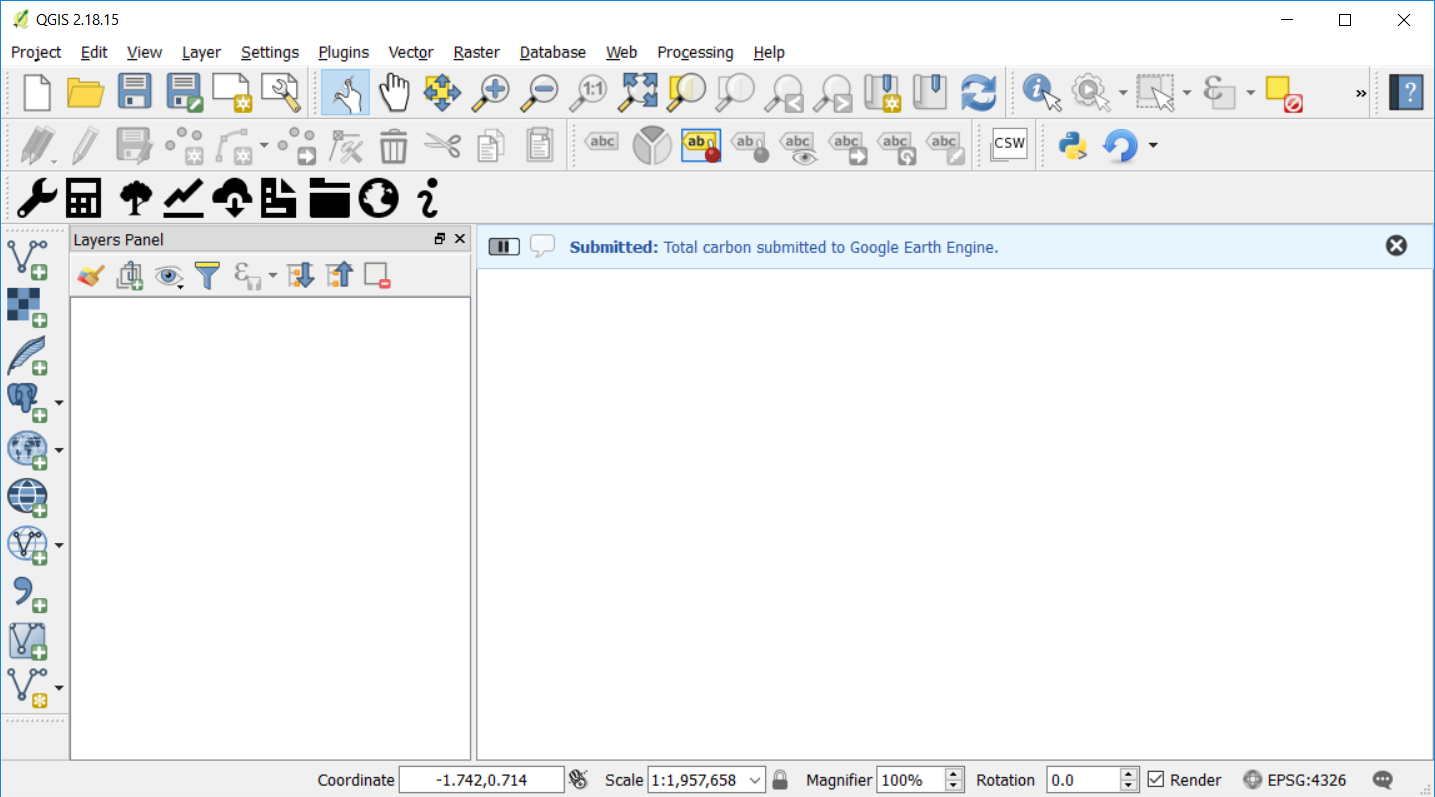Screen dimensions: 1435x797
Task: Click the Add Vector Layer icon
Action: [27, 258]
